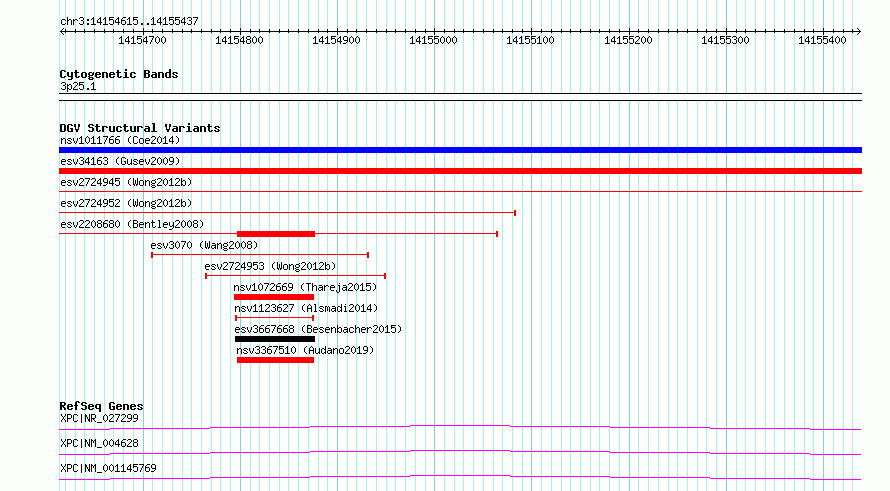Screen dimensions: 890x491
Task: Click the 14154800 ruler position label
Action: (240, 40)
